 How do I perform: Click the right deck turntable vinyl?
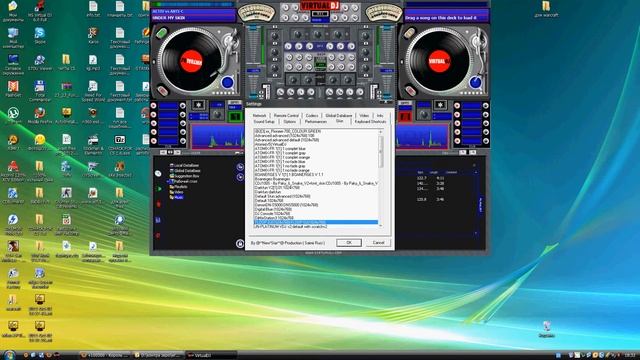(x=439, y=61)
